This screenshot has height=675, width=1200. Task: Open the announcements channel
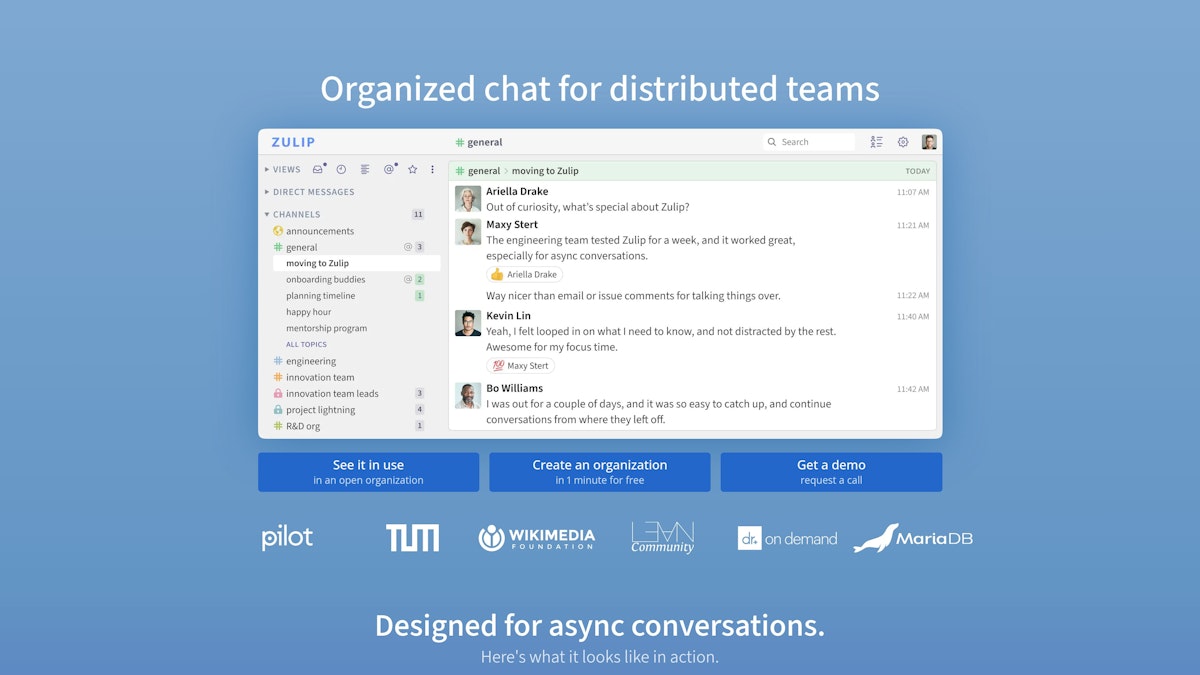coord(320,231)
